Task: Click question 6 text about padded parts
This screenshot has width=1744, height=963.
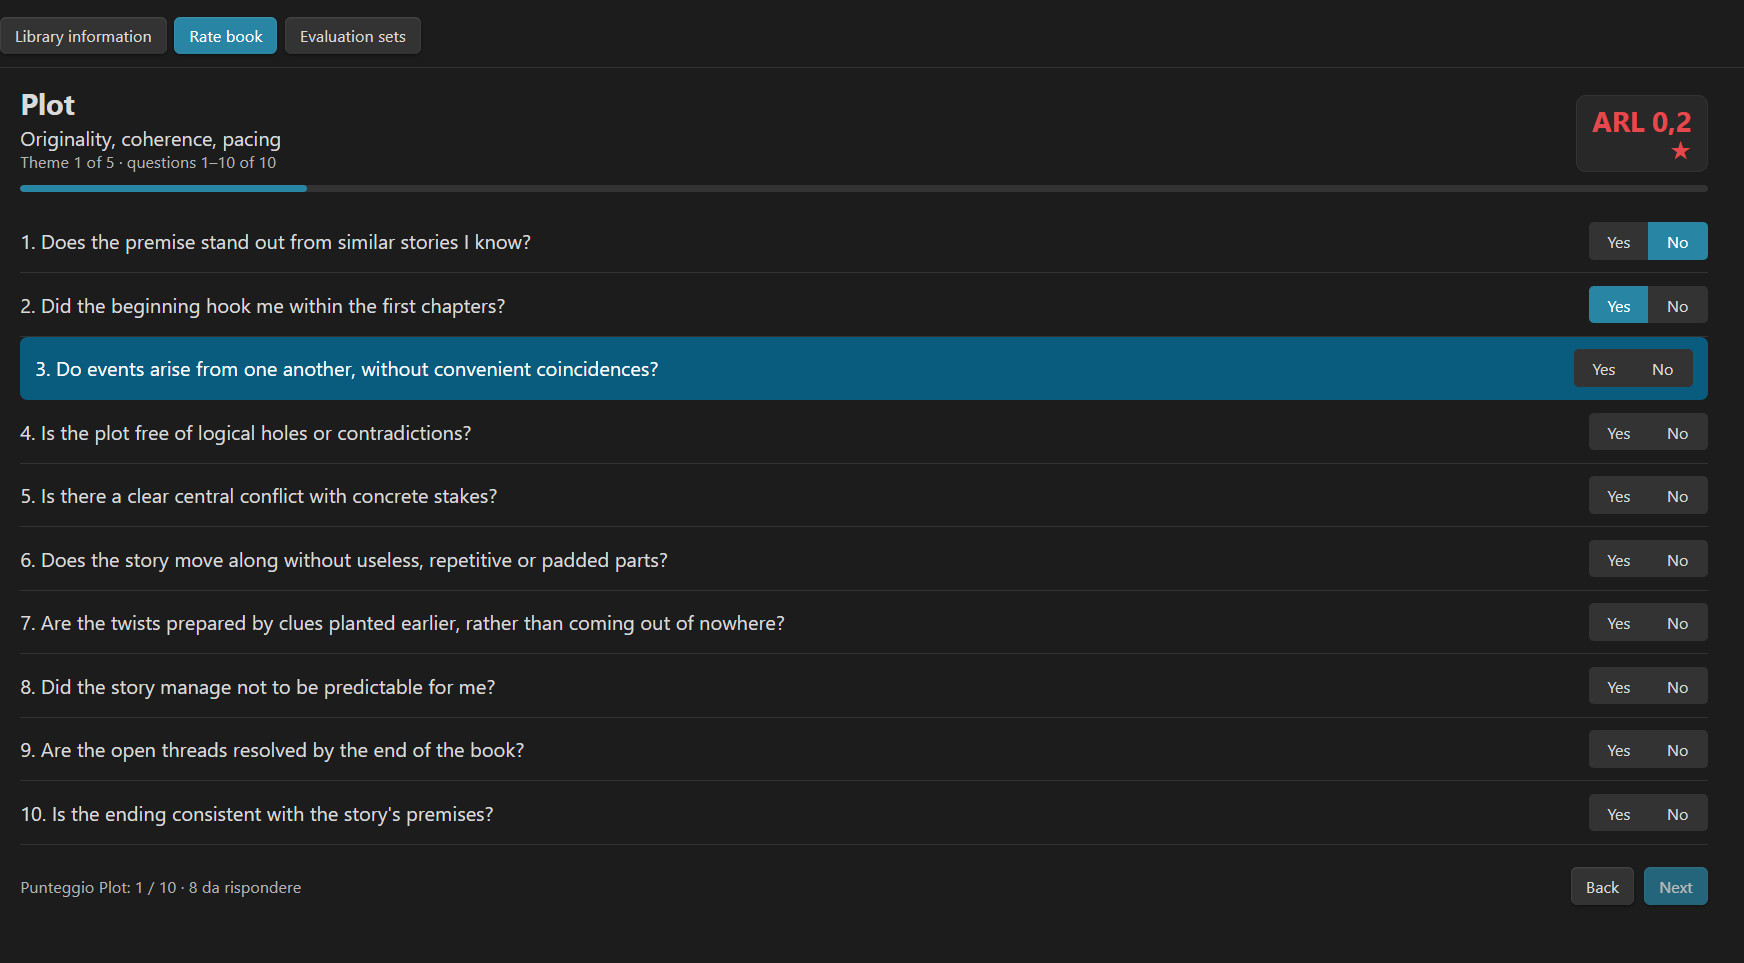Action: coord(344,560)
